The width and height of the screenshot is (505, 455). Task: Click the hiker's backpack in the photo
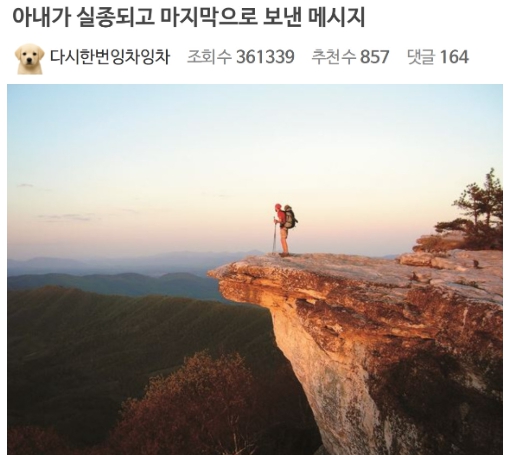tap(290, 218)
